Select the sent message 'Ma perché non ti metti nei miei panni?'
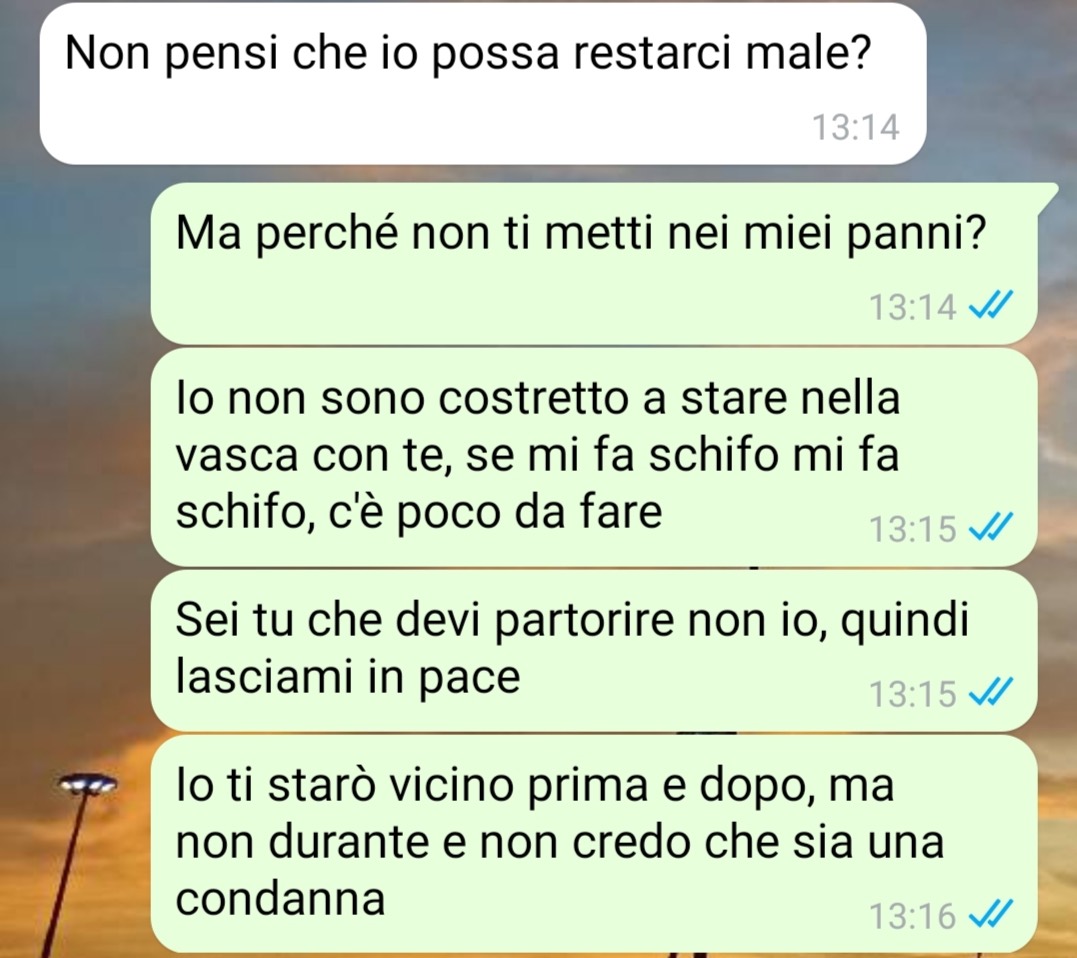Viewport: 1077px width, 958px height. (x=594, y=262)
